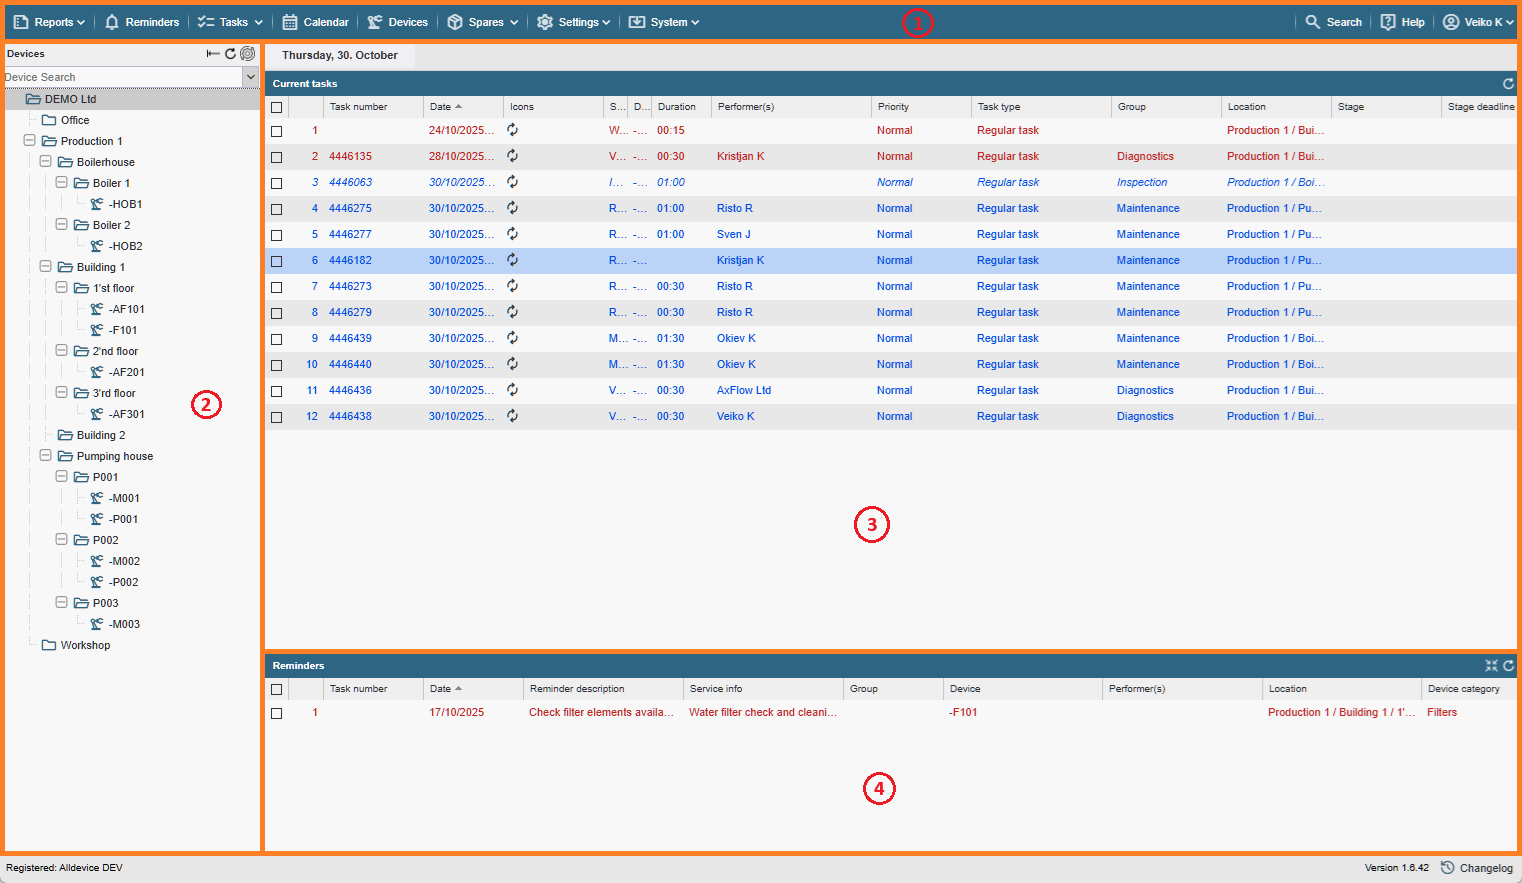This screenshot has width=1522, height=883.
Task: Collapse the Reminders panel with the shrink icon
Action: coord(1491,666)
